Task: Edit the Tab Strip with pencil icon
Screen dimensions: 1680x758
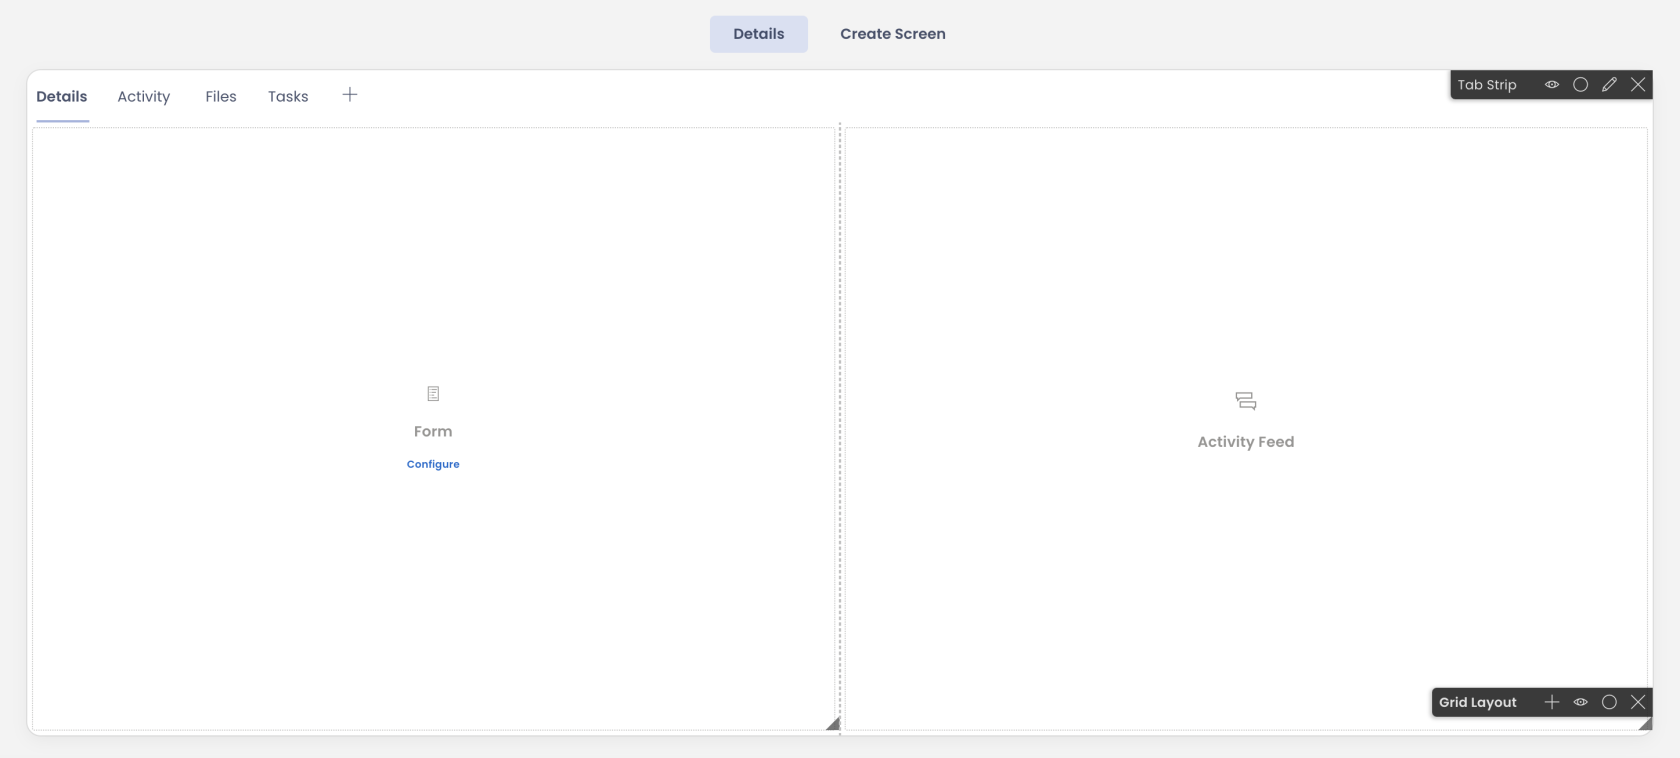Action: [x=1609, y=85]
